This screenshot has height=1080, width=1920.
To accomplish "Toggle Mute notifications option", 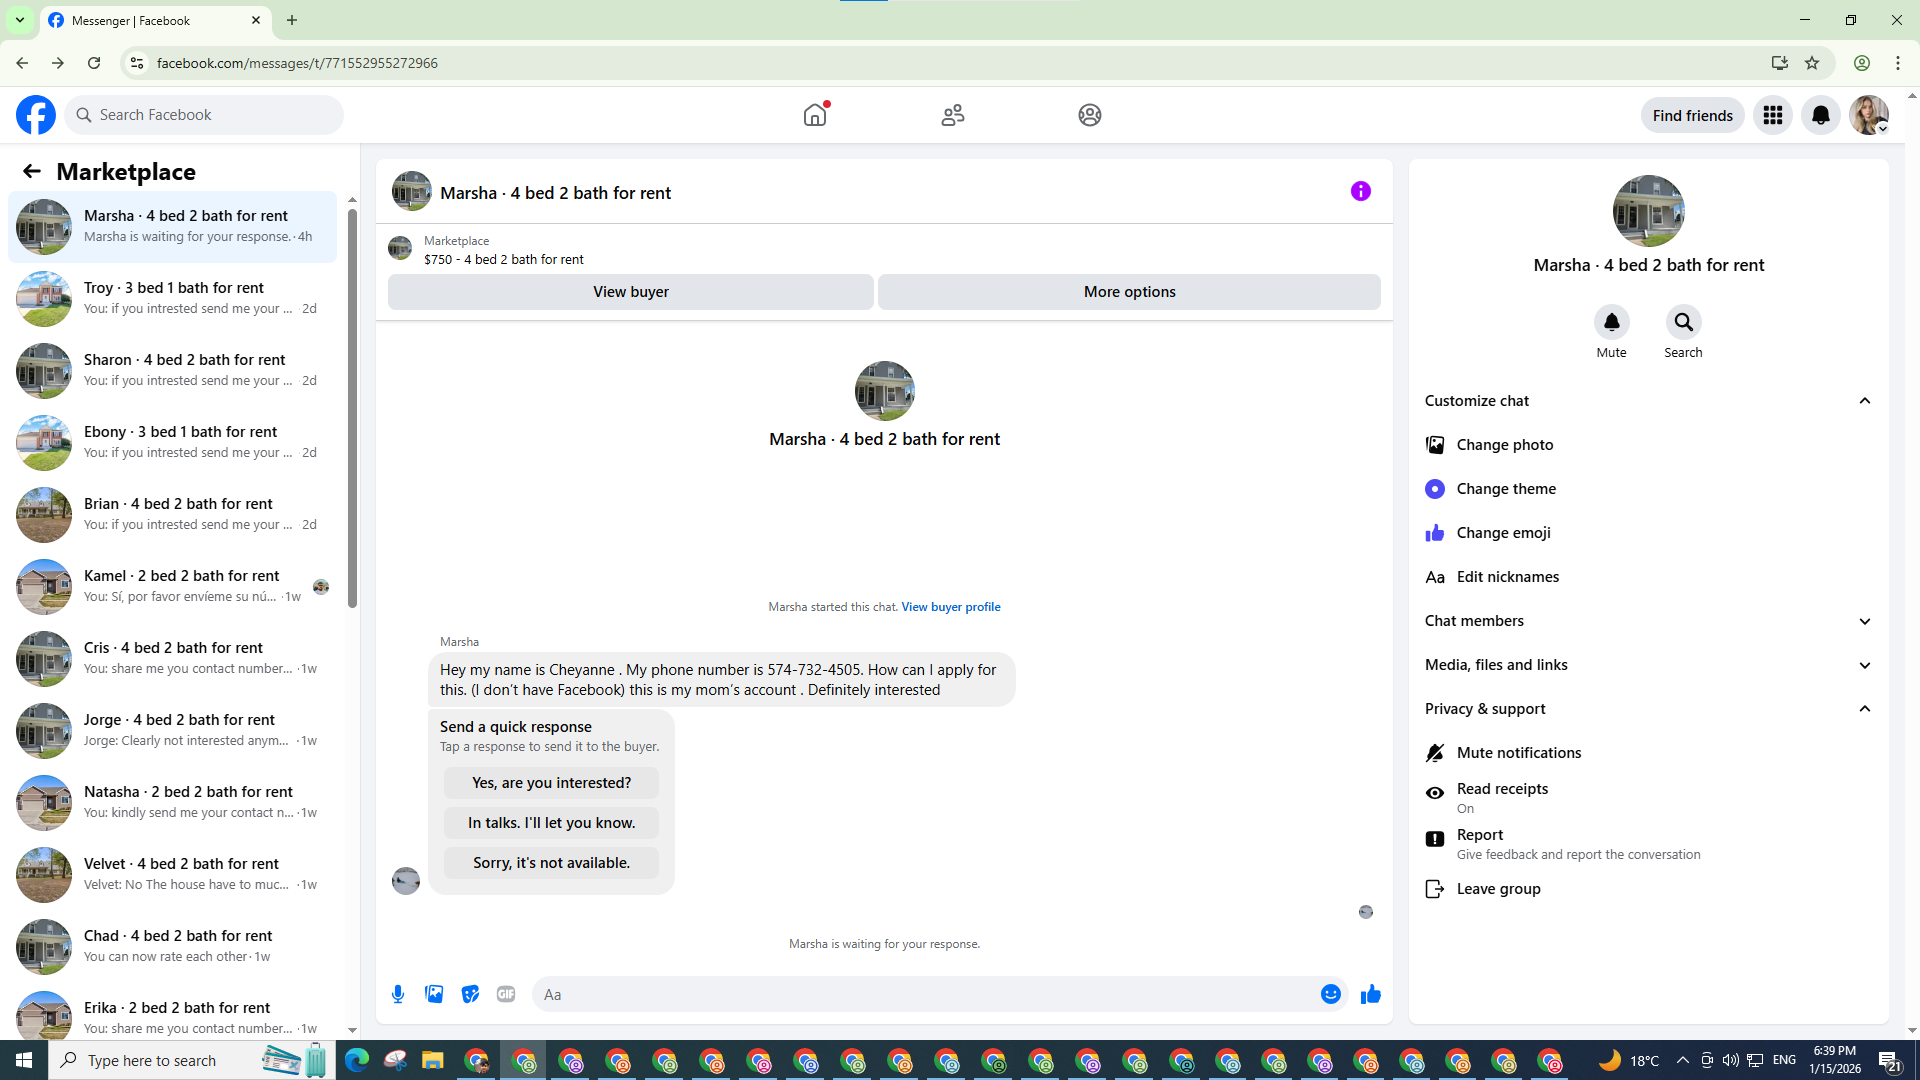I will pos(1518,753).
